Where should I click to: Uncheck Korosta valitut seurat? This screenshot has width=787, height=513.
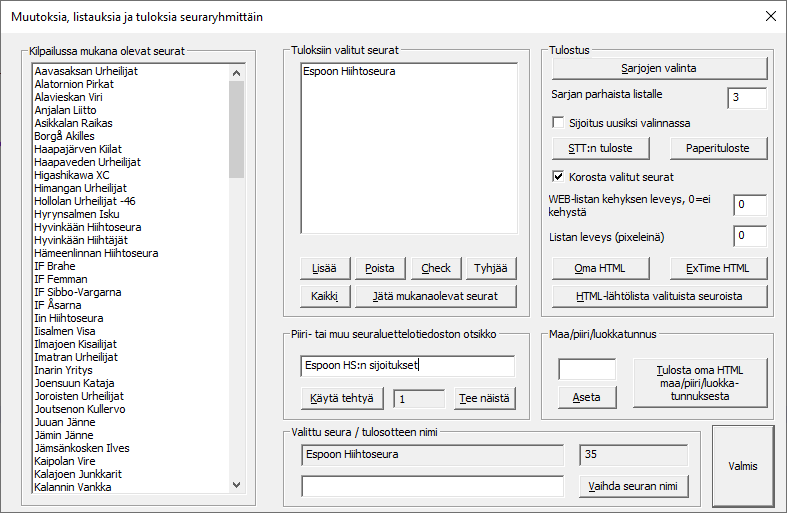[559, 176]
